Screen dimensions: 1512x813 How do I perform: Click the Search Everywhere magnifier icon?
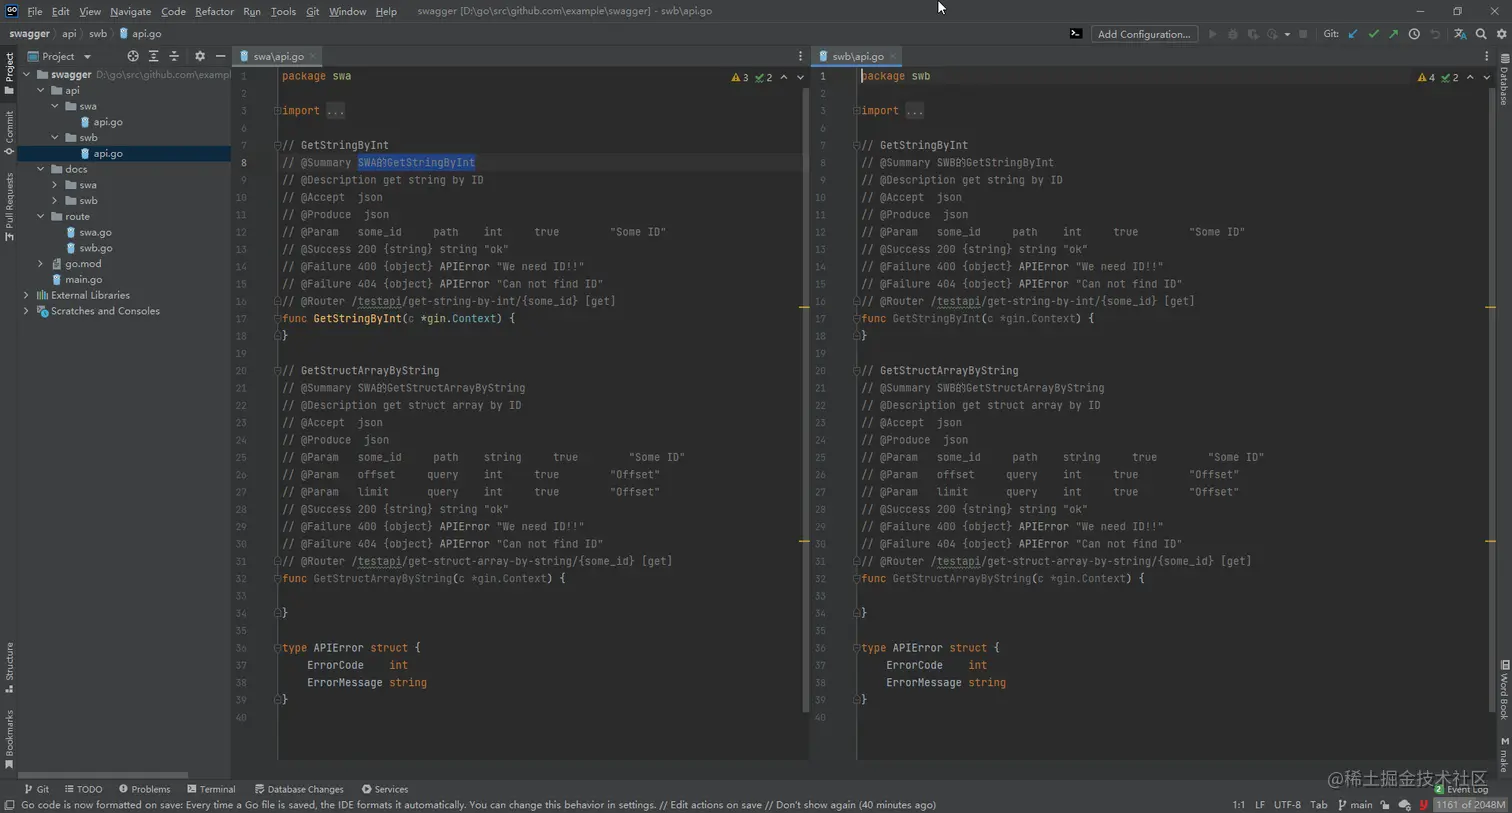click(1481, 34)
